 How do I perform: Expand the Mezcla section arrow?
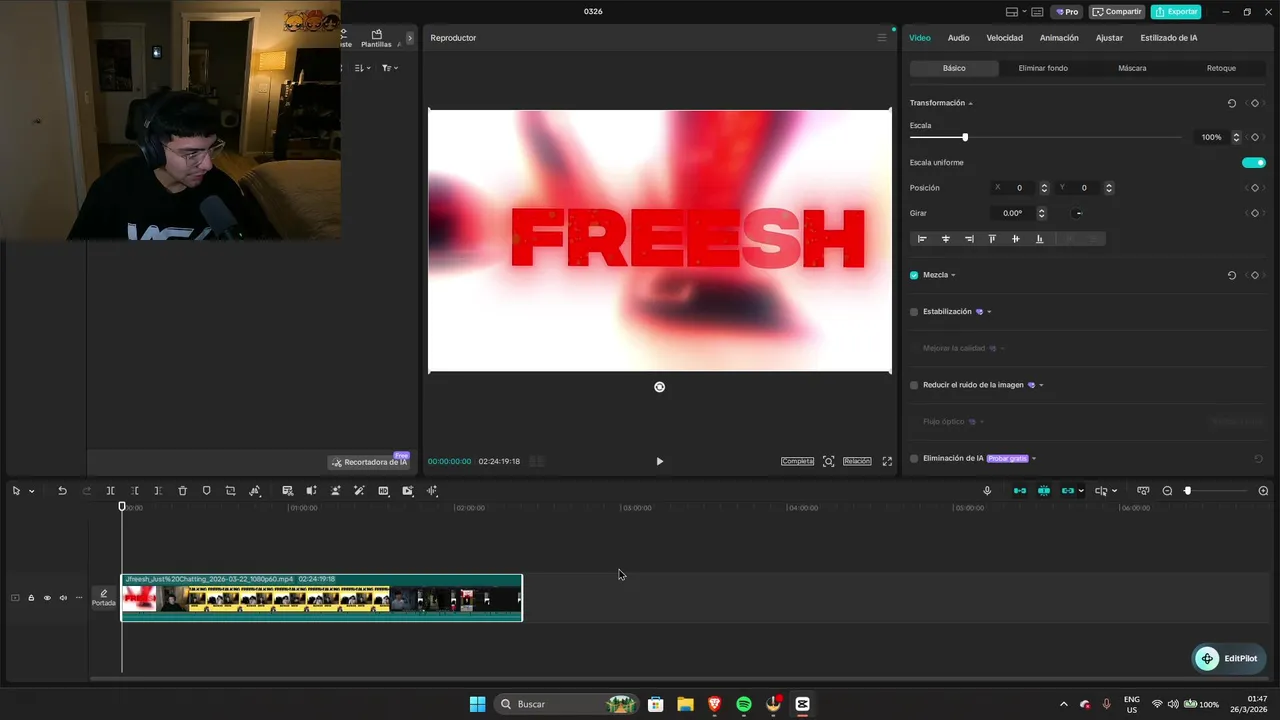[953, 275]
